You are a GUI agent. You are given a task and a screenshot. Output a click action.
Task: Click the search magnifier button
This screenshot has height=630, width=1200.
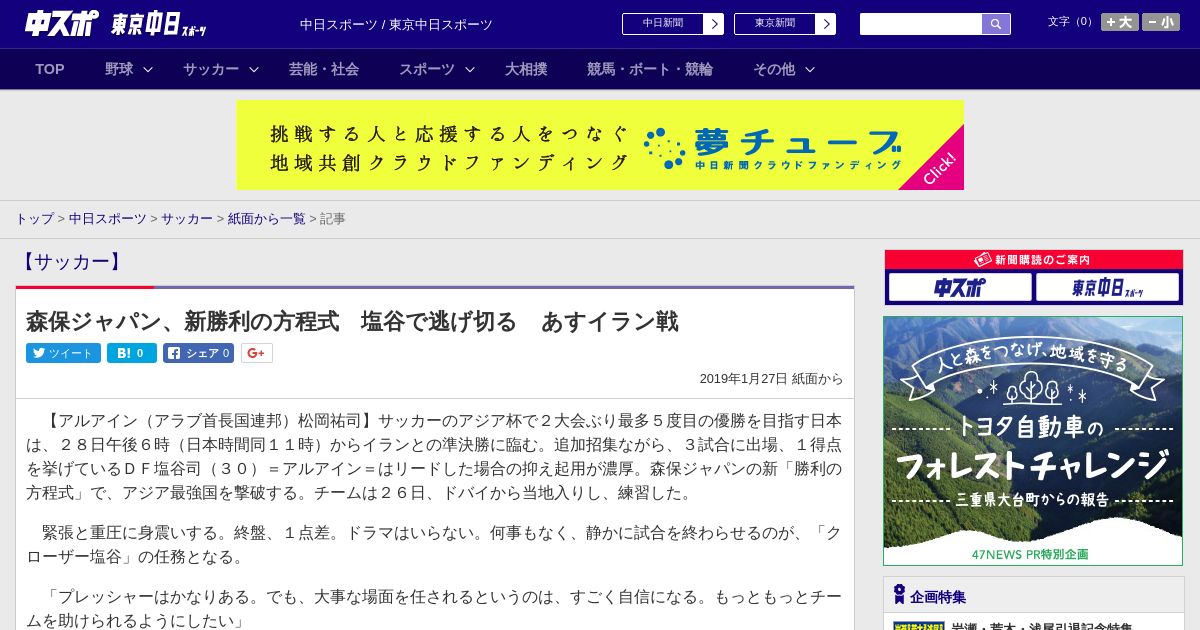[x=996, y=24]
